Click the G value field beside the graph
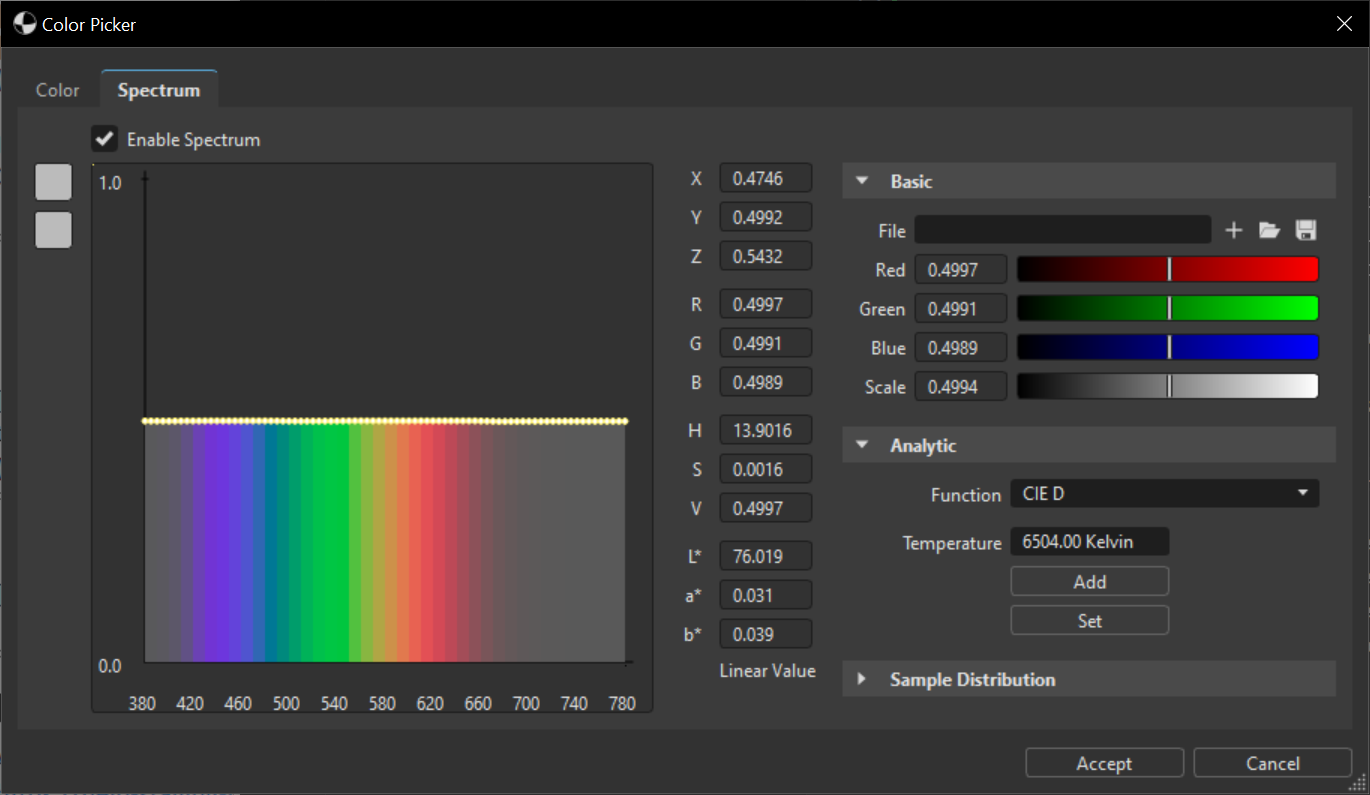Viewport: 1370px width, 795px height. [x=766, y=343]
